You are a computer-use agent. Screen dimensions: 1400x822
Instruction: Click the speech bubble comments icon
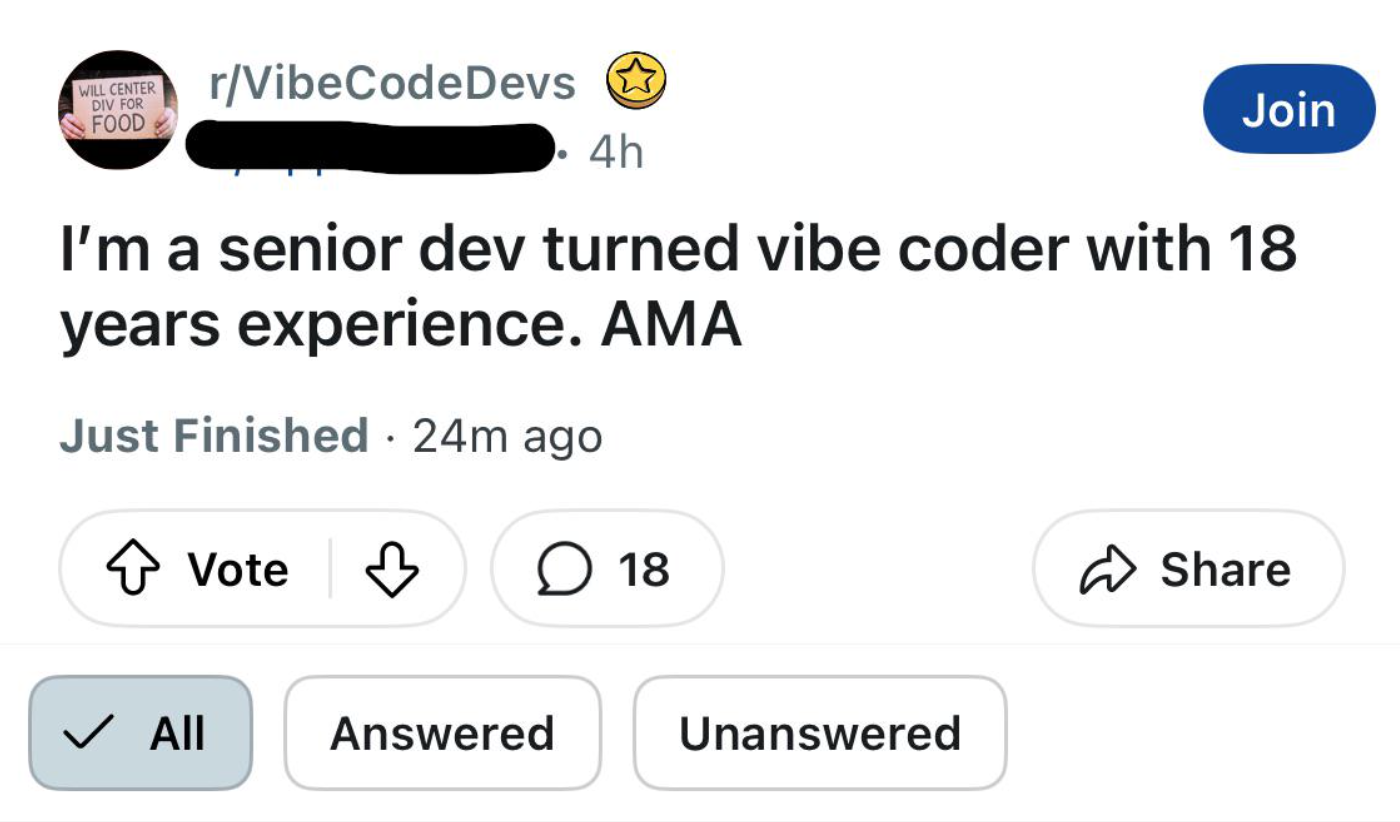click(x=562, y=570)
